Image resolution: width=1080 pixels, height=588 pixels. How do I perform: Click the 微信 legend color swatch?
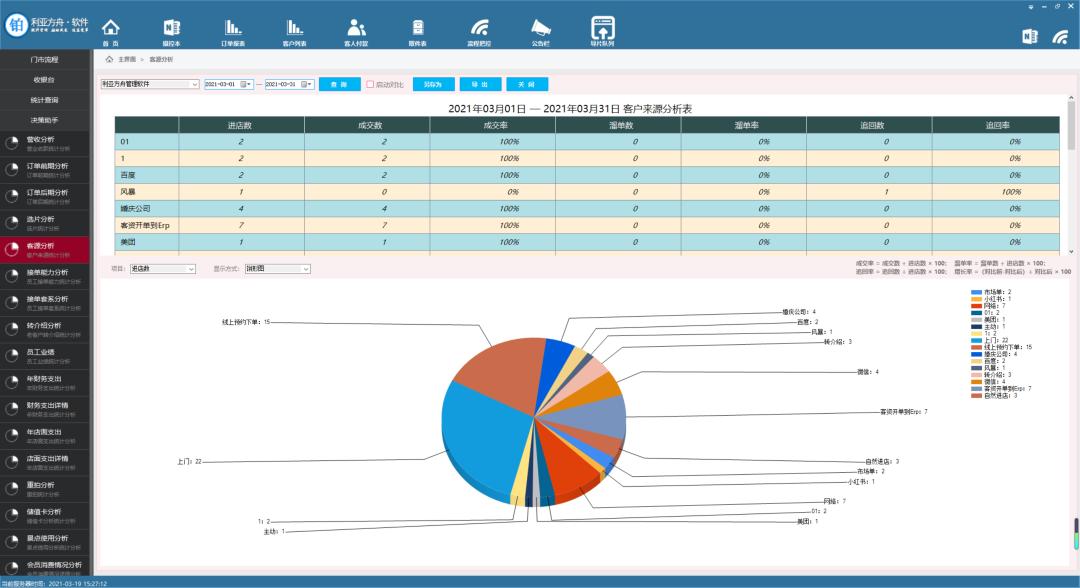click(976, 381)
